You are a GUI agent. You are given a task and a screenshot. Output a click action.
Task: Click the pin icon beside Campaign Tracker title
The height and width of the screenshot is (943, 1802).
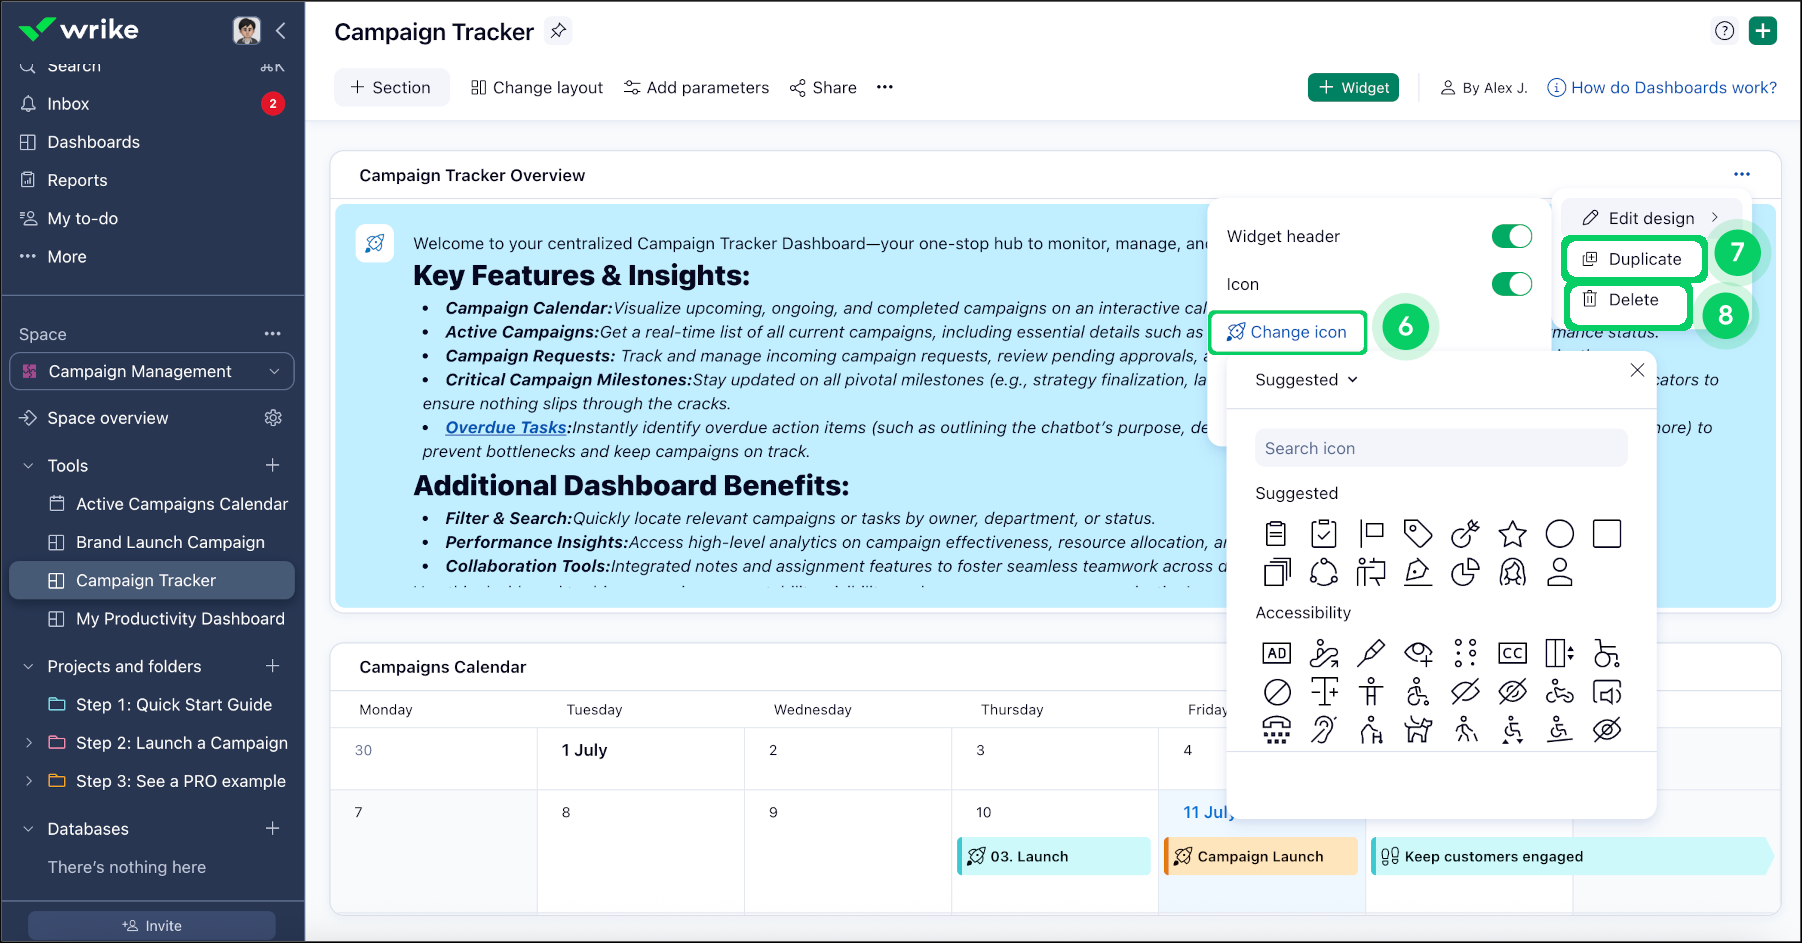(x=558, y=31)
